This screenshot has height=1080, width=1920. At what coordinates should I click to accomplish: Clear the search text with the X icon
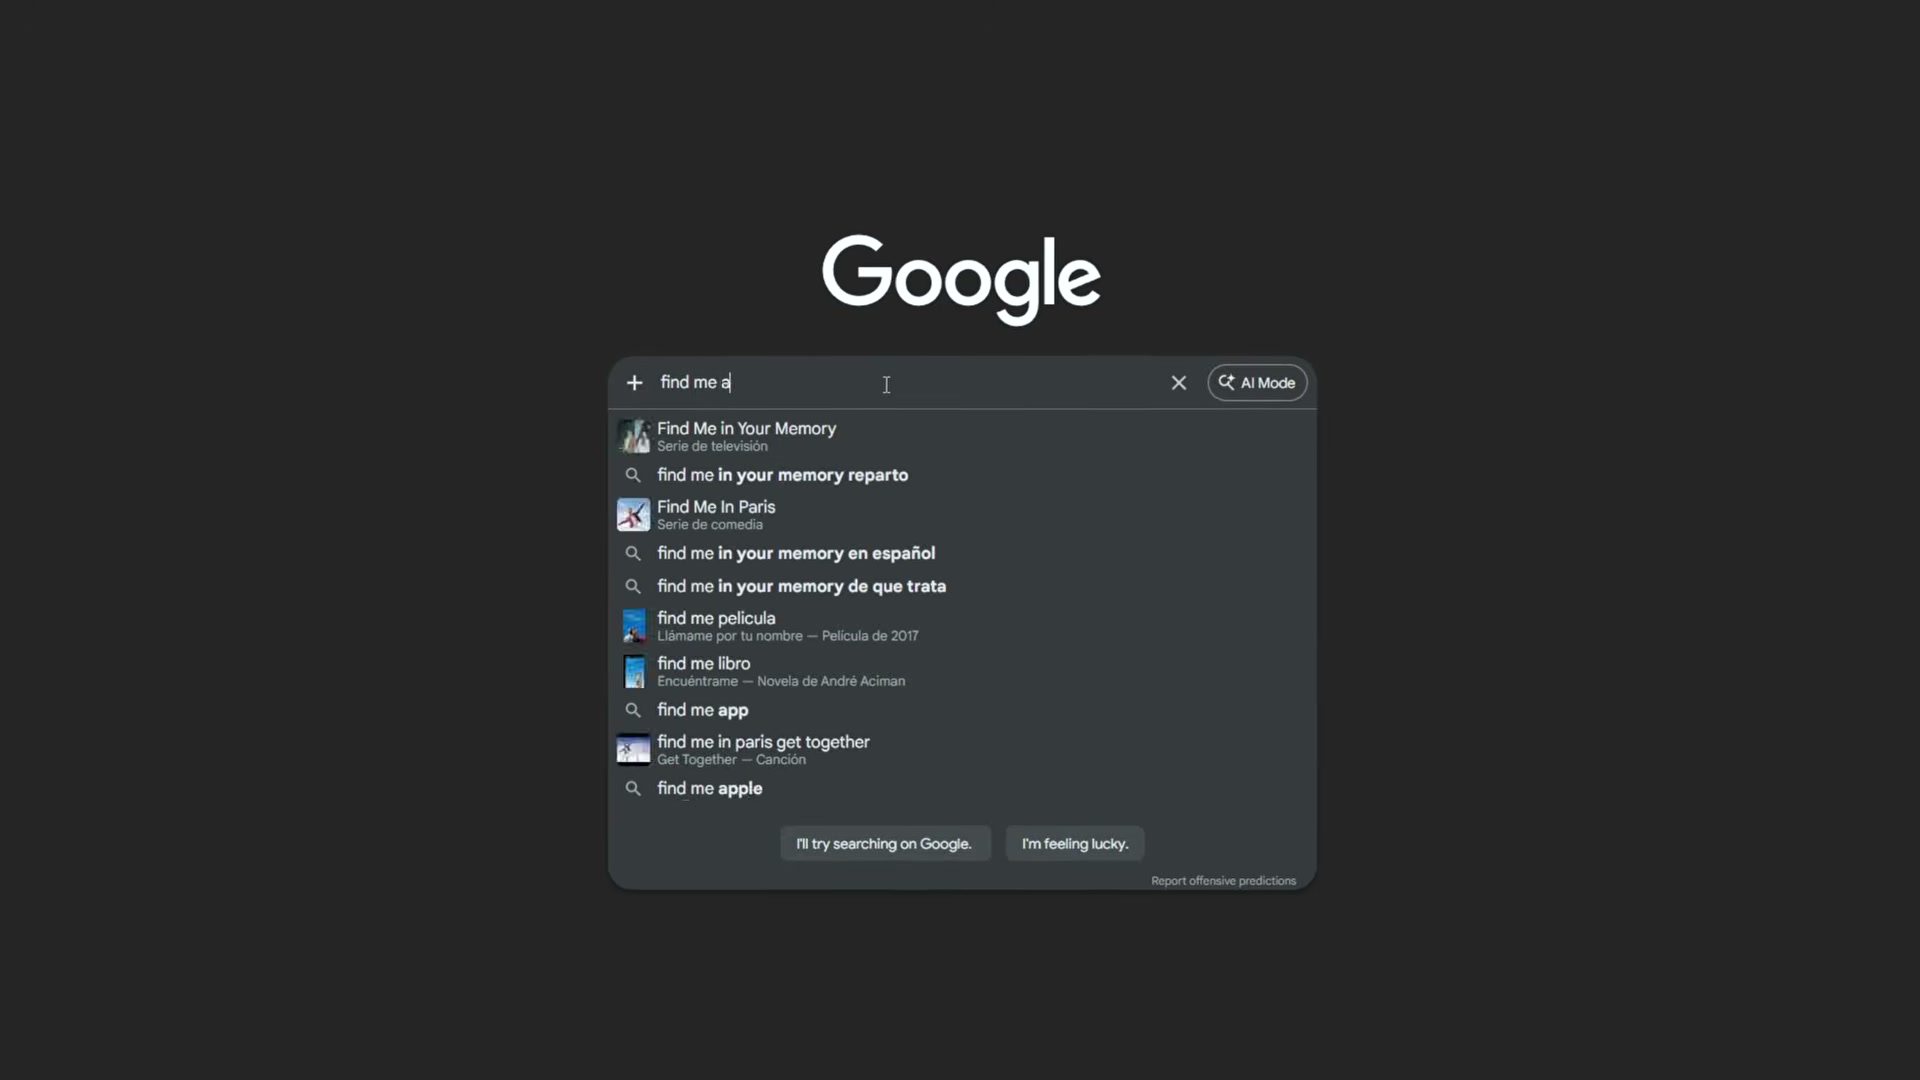1179,383
